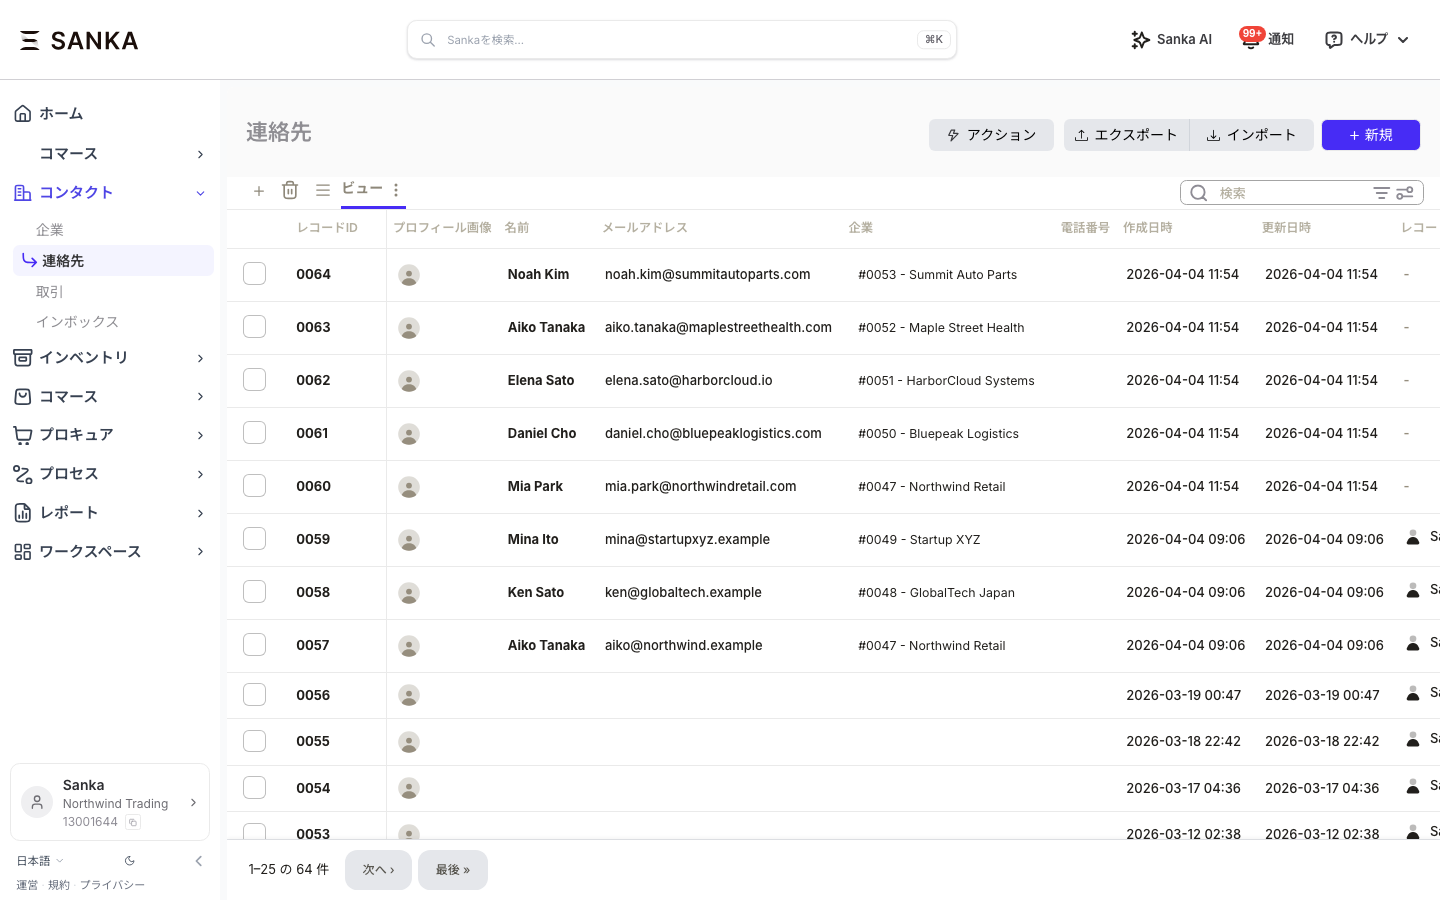Screen dimensions: 1440x900
Task: Collapse sidebar using the left chevron
Action: (x=198, y=861)
